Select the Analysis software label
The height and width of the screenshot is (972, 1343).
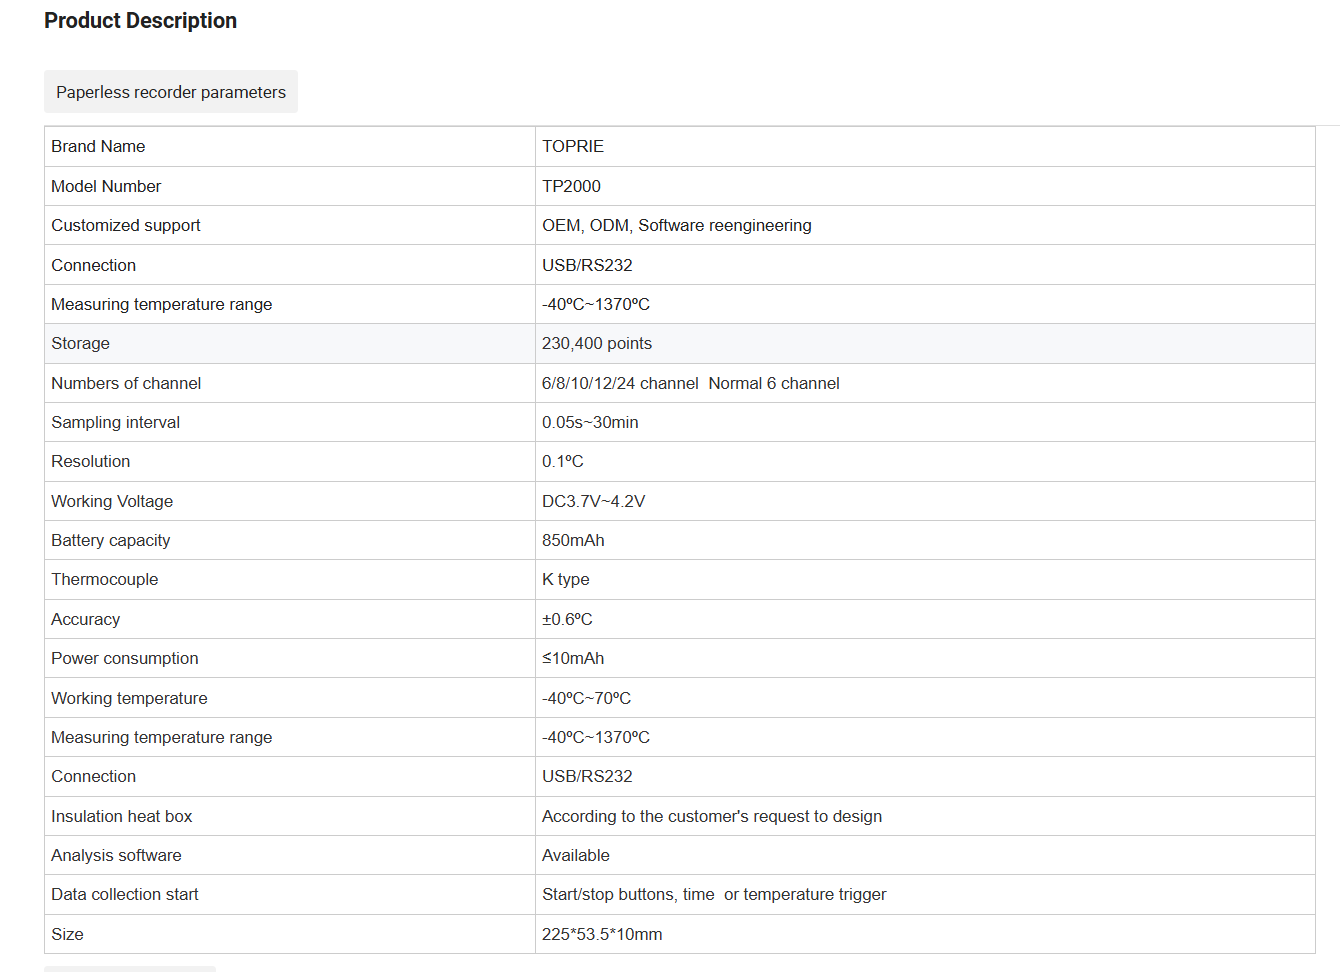pos(117,855)
